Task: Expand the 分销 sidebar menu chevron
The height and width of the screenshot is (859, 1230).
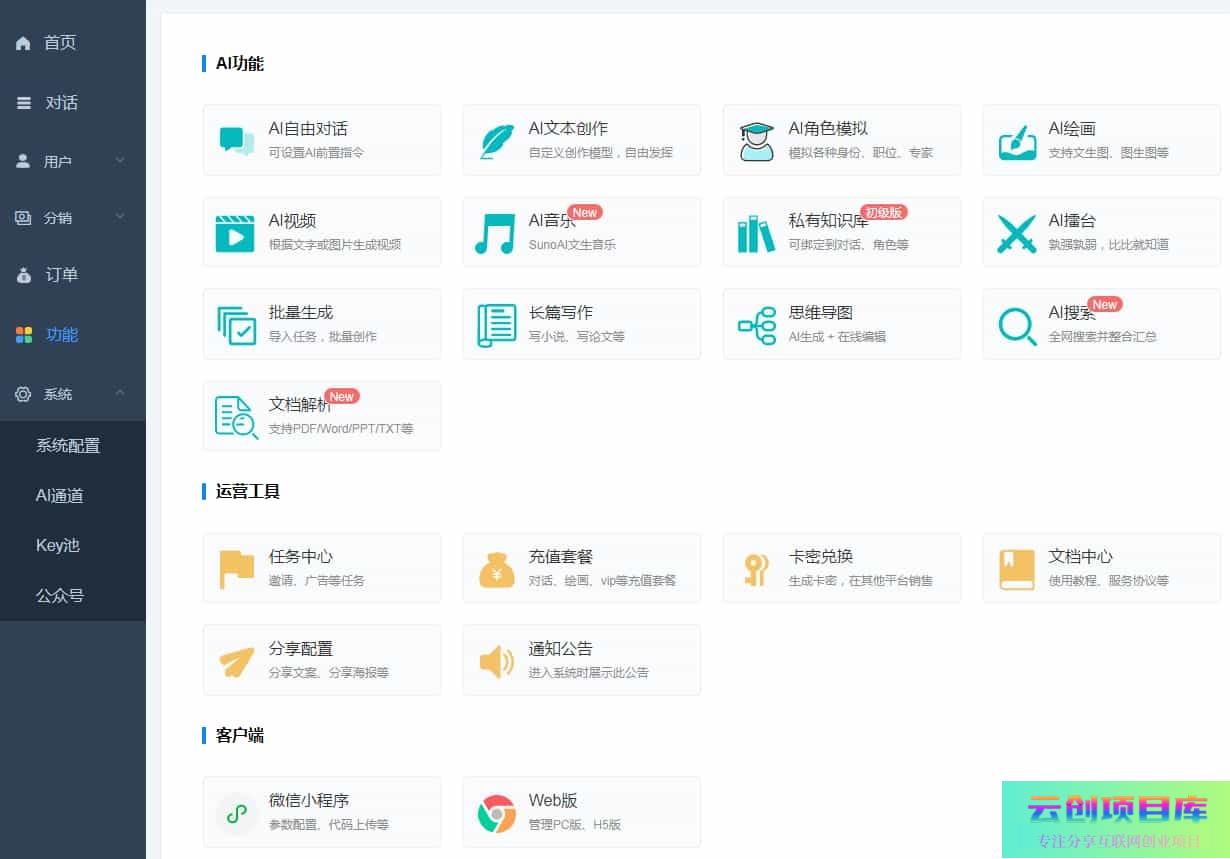Action: click(x=120, y=217)
